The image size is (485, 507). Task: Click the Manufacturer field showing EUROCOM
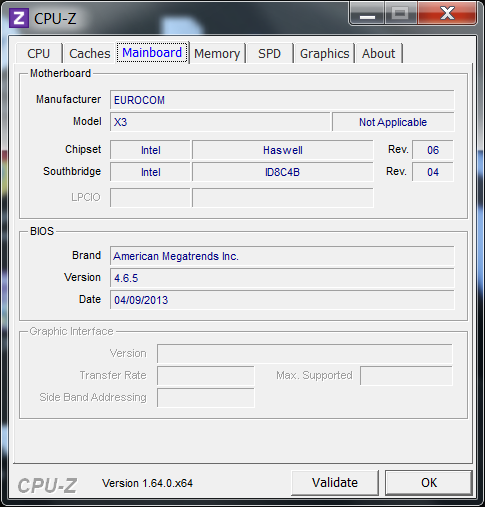tap(282, 100)
